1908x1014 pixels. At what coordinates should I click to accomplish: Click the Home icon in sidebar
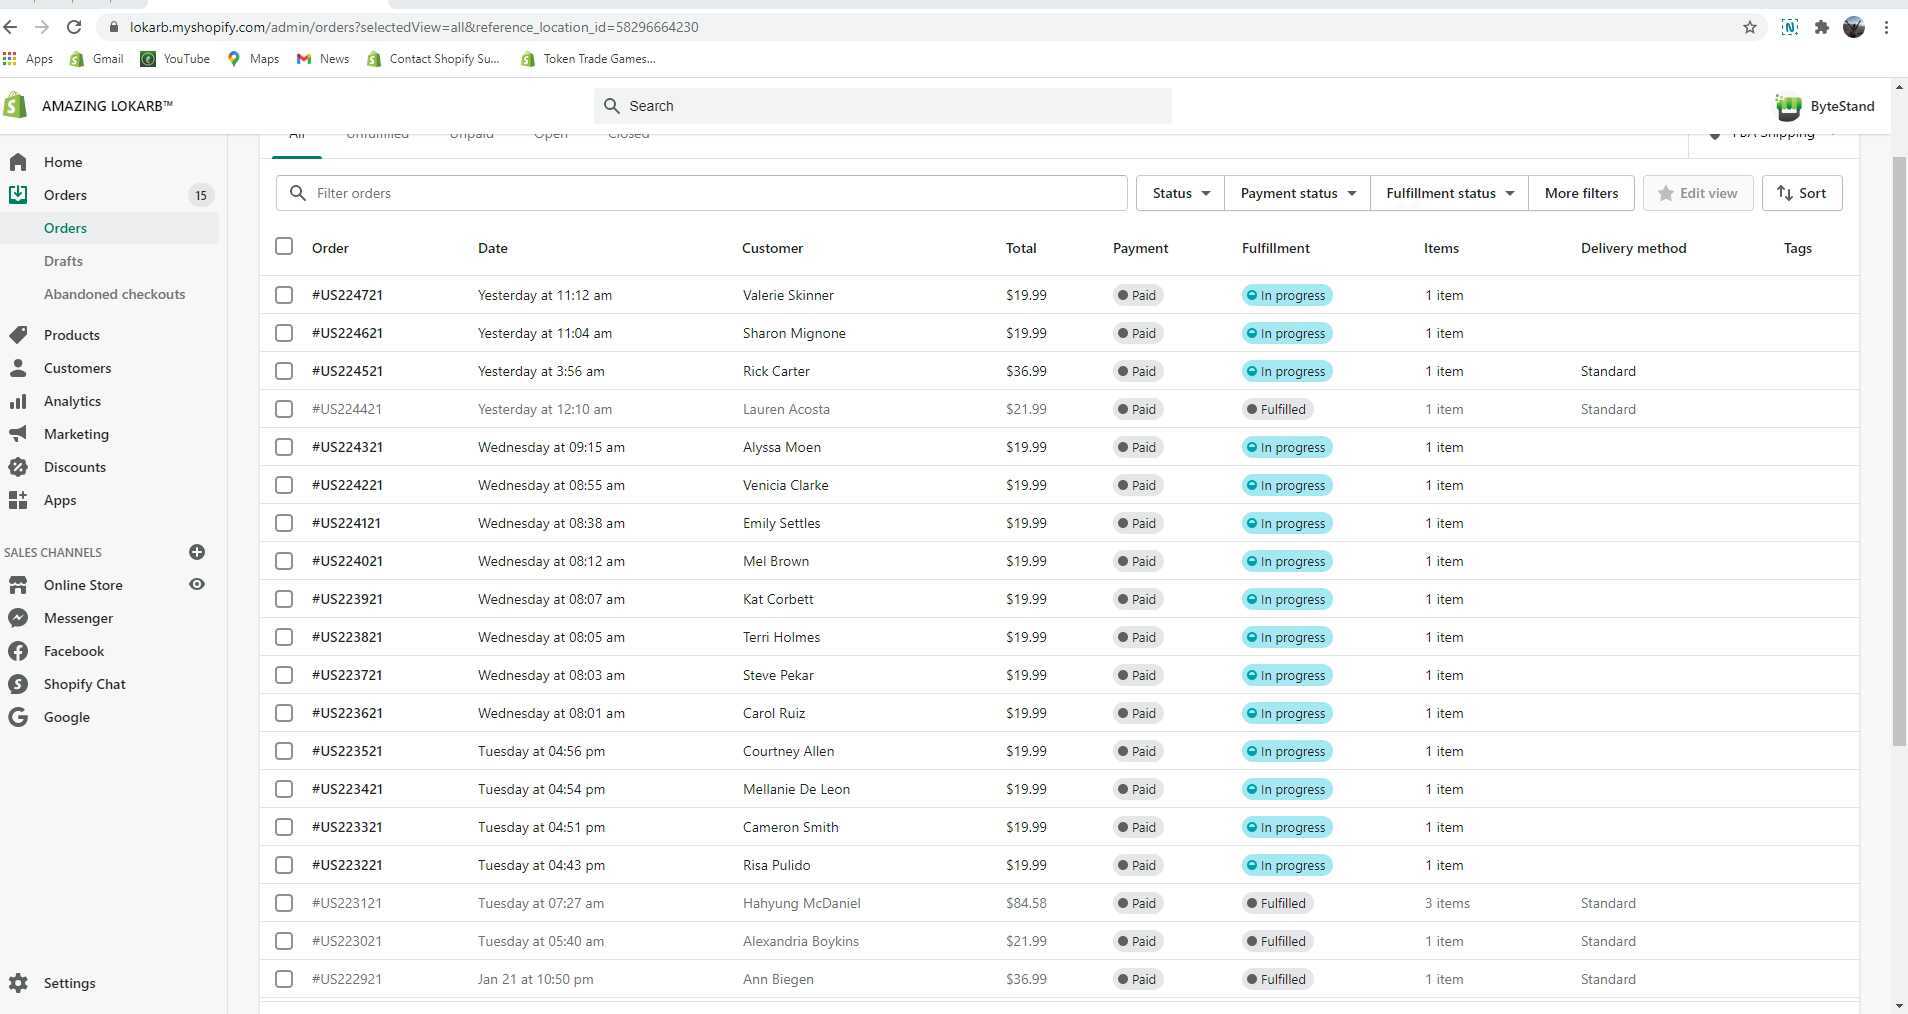[18, 162]
